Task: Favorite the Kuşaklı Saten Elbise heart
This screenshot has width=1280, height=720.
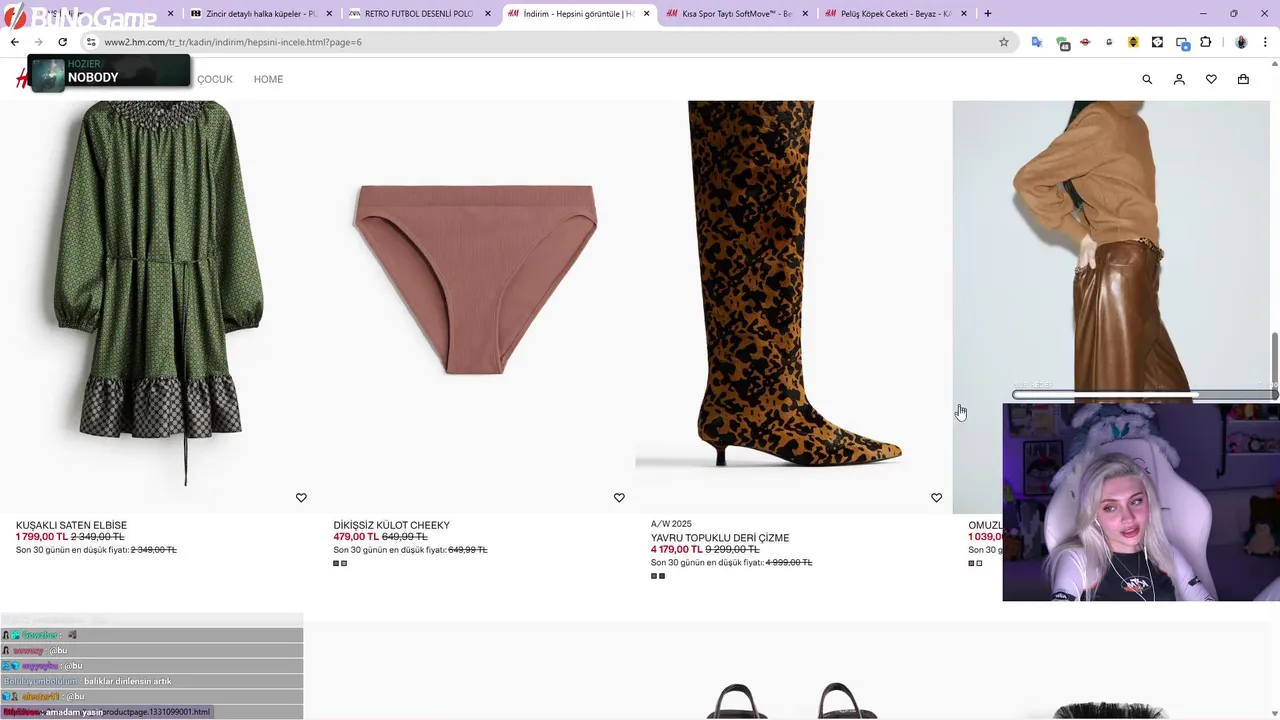Action: click(301, 498)
